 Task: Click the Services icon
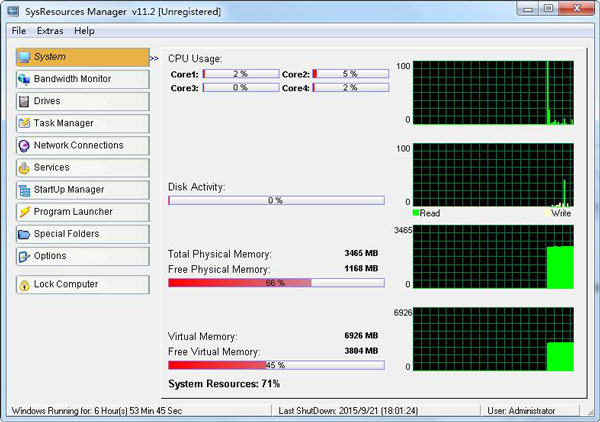point(24,168)
